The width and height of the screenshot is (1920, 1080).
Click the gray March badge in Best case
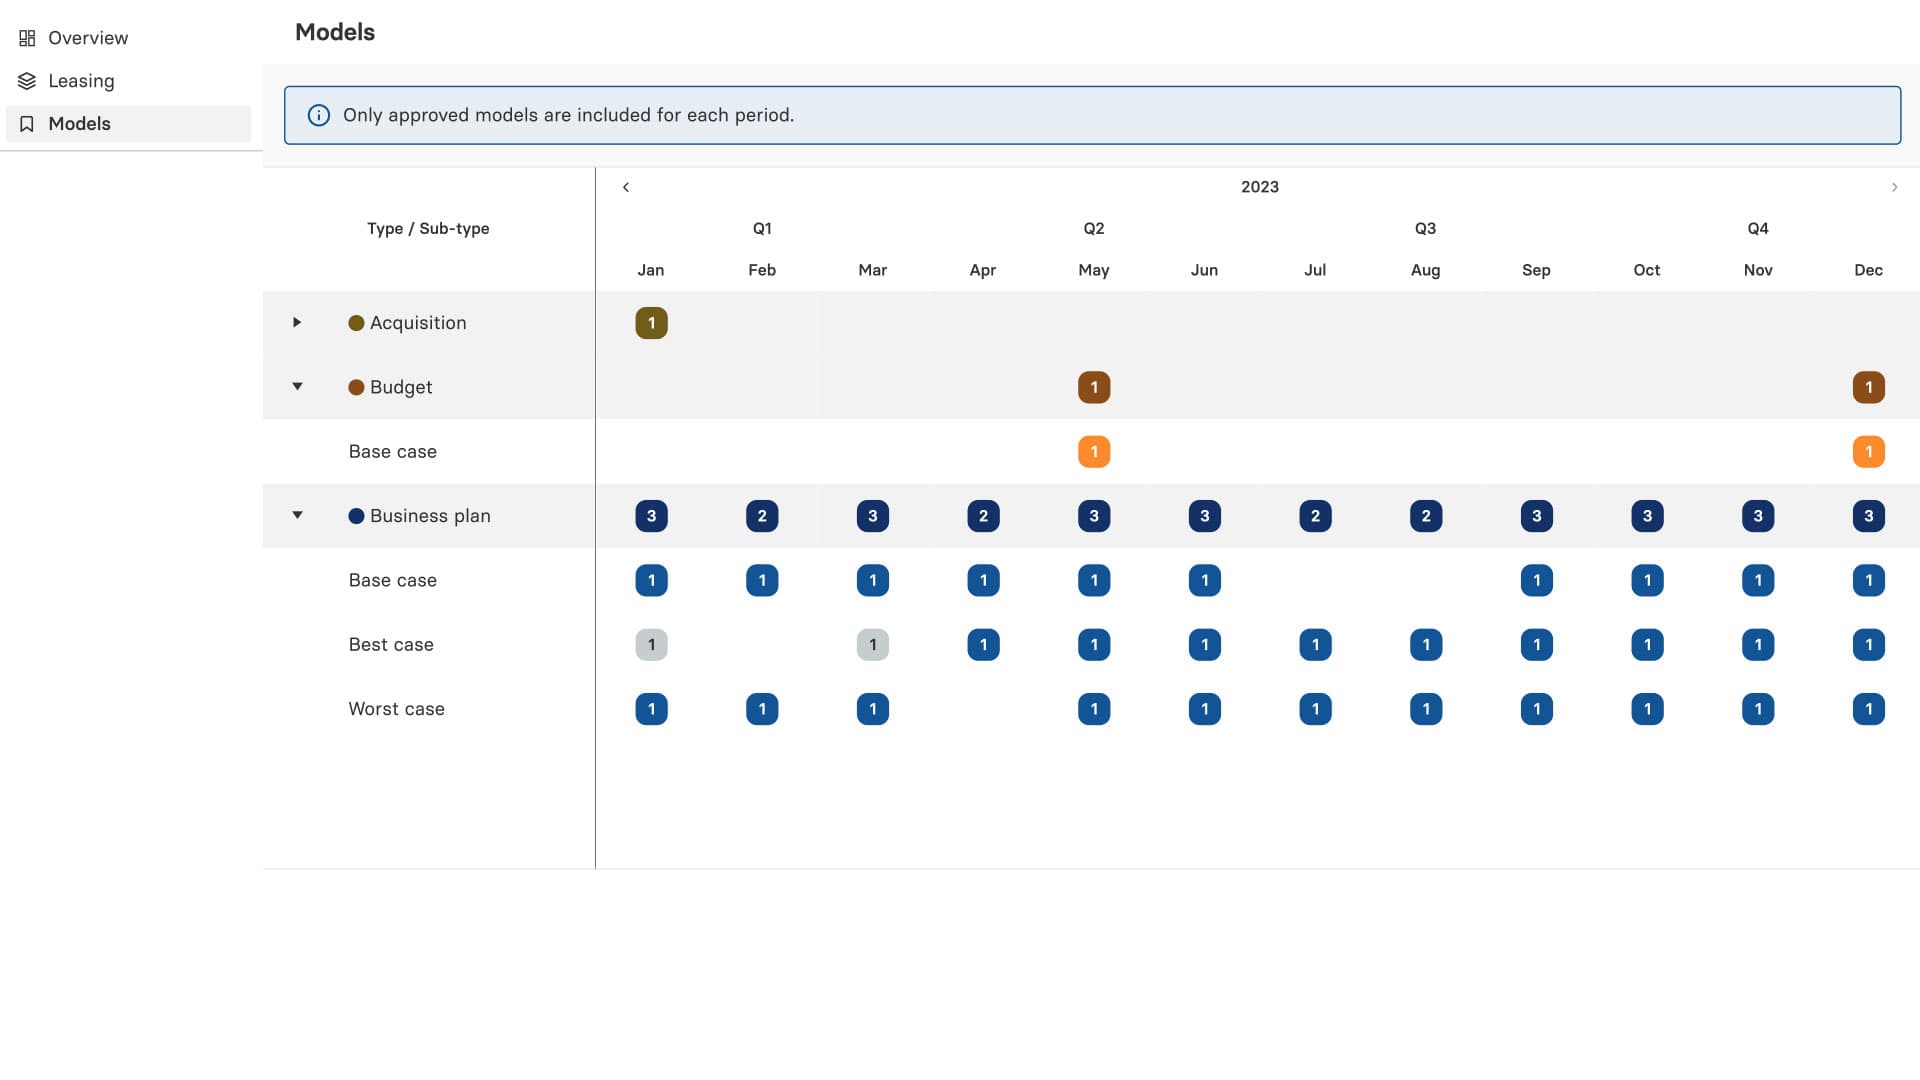coord(873,644)
